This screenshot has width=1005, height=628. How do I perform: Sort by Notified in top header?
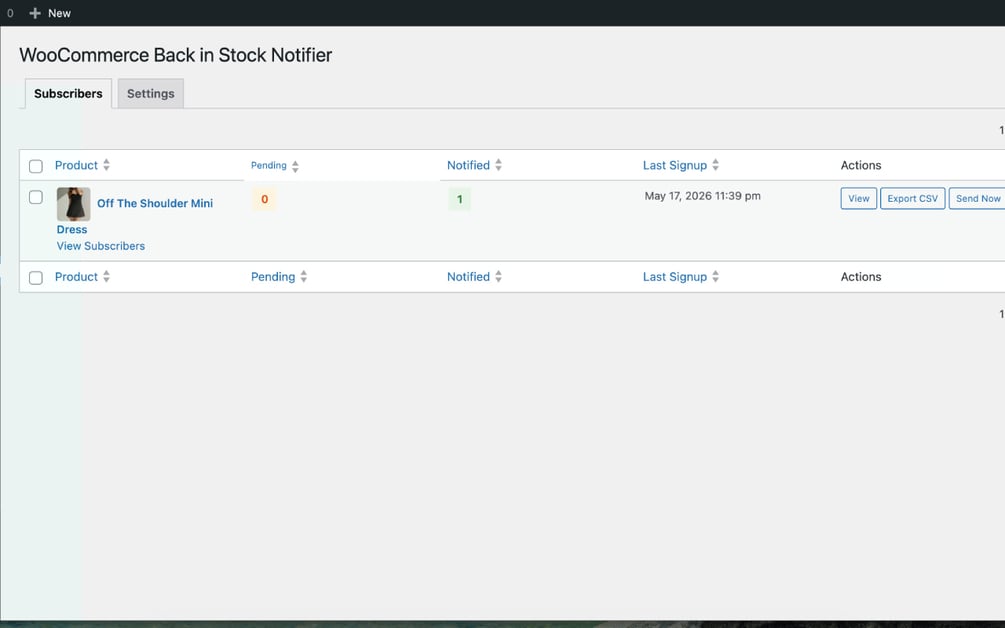tap(468, 165)
